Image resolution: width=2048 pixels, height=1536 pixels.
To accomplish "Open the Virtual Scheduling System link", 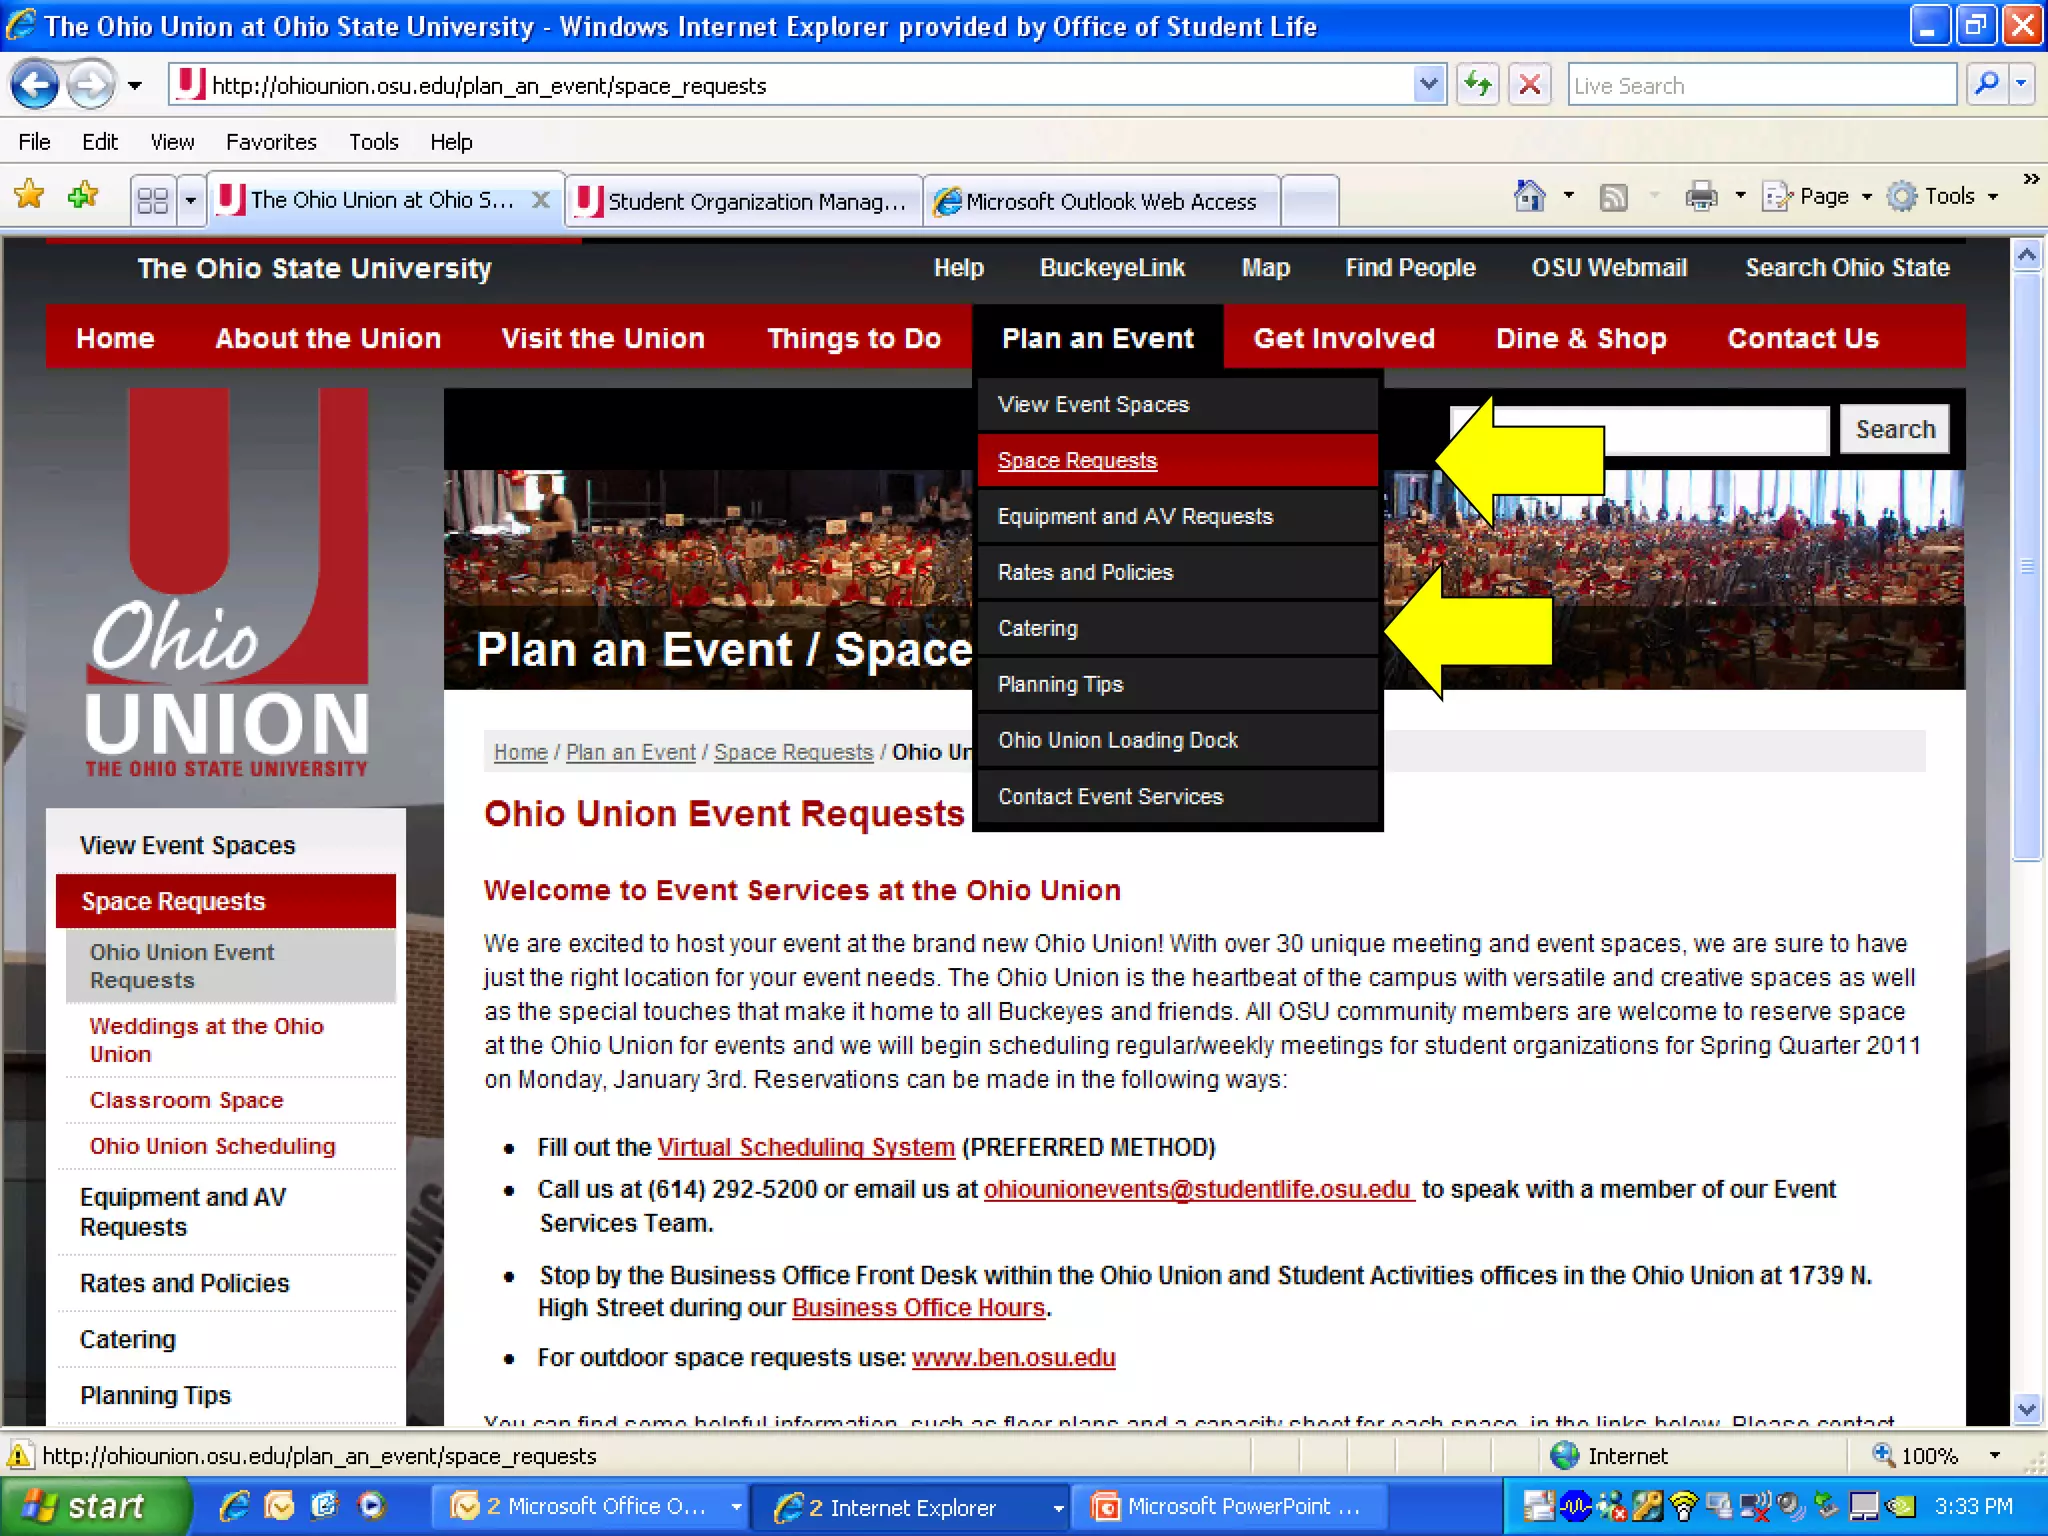I will (805, 1147).
